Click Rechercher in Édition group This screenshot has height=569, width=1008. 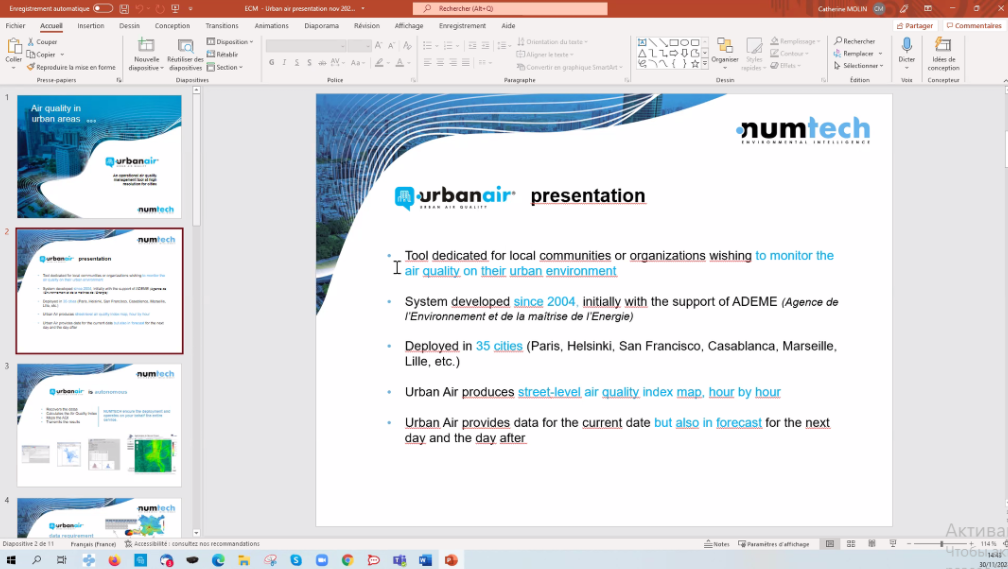[x=854, y=41]
